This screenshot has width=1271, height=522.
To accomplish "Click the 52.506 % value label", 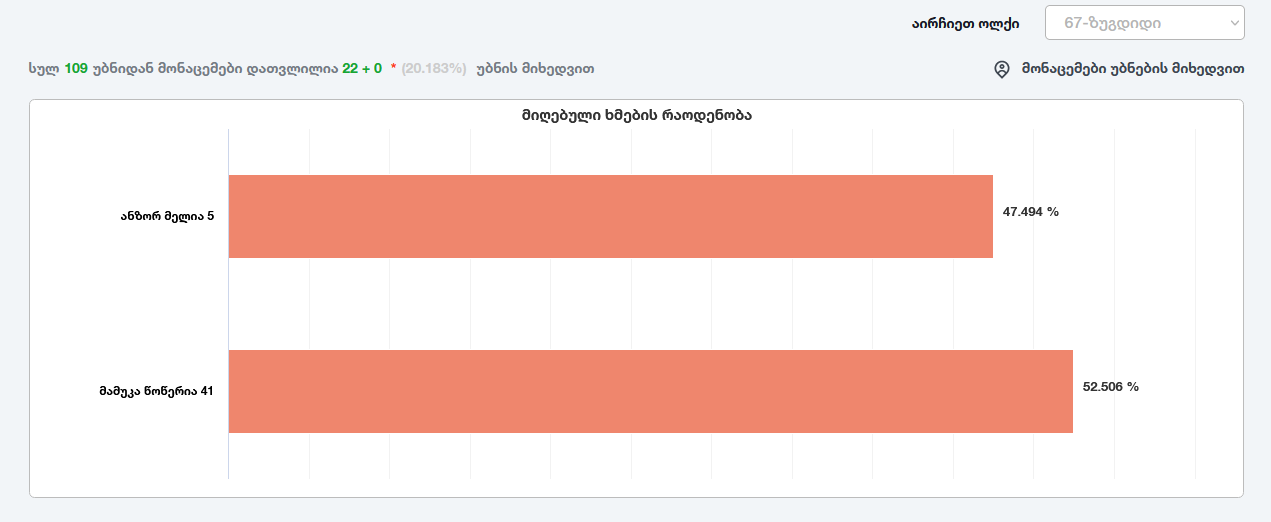I will pyautogui.click(x=1110, y=387).
